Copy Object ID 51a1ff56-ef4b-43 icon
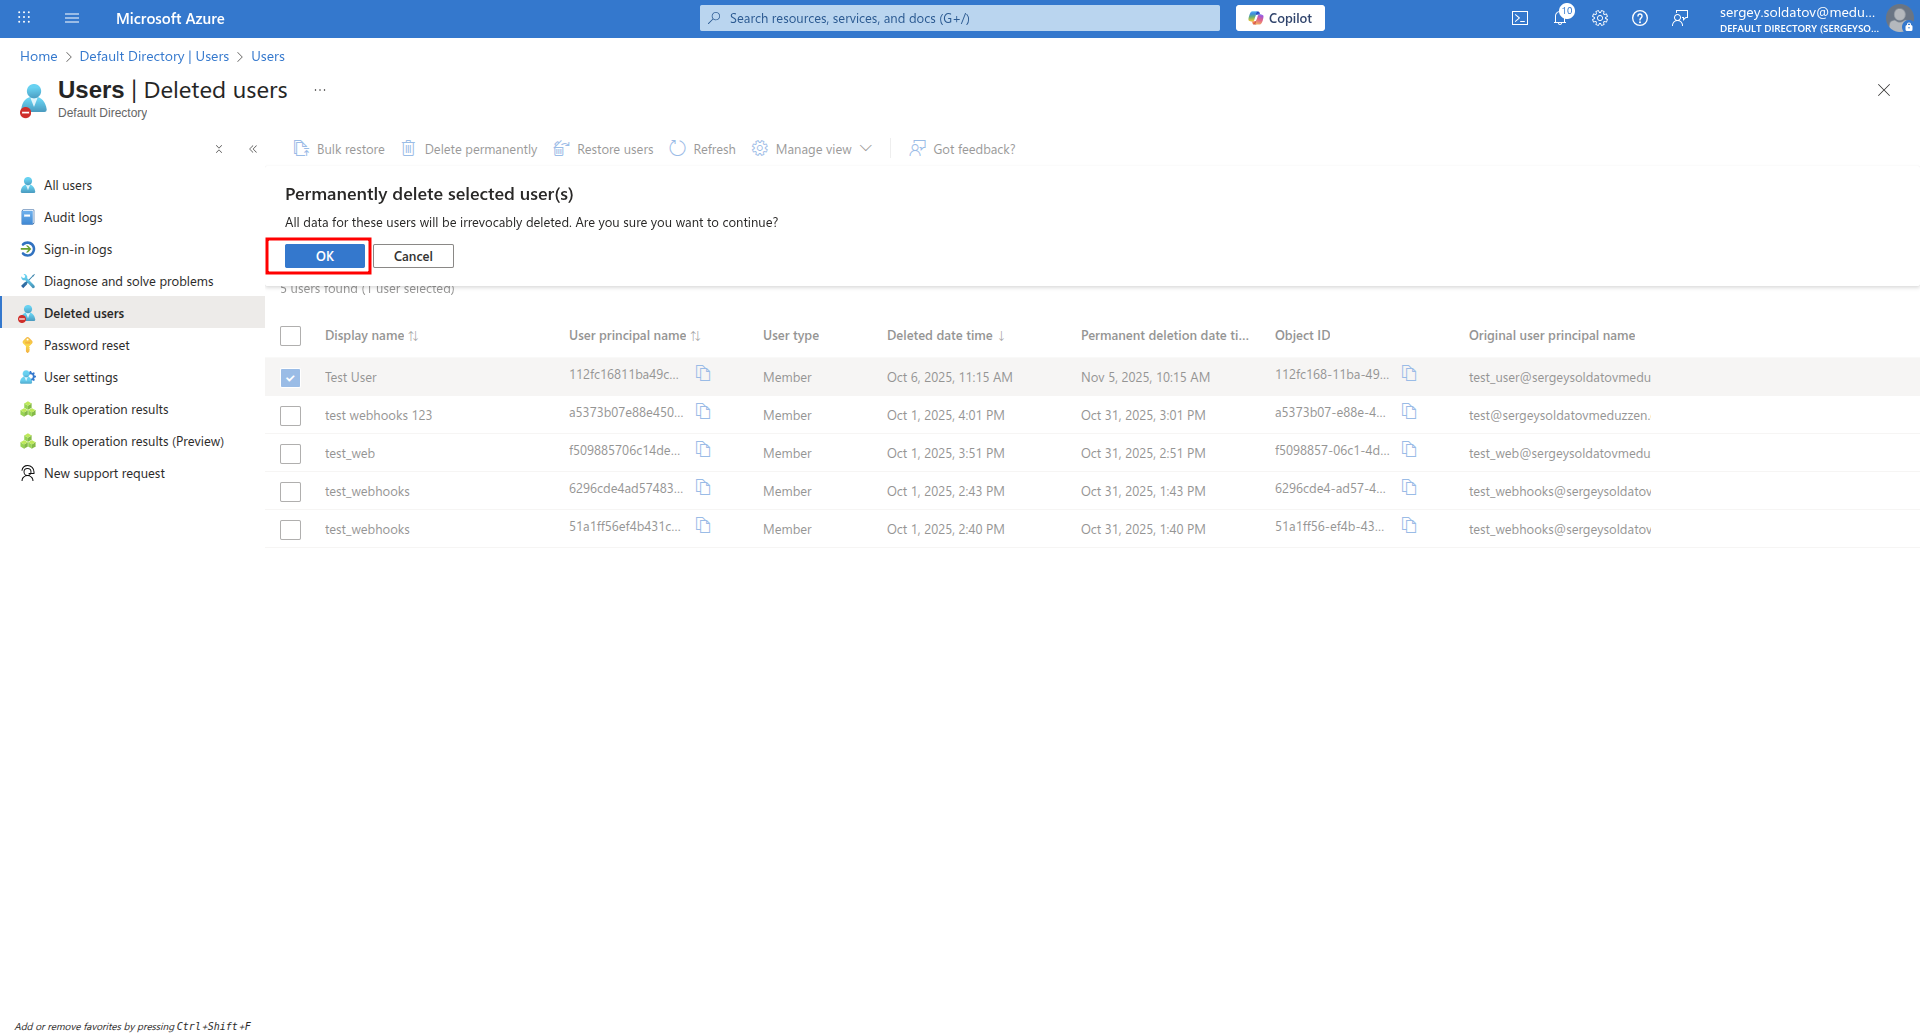This screenshot has height=1035, width=1920. point(1409,526)
